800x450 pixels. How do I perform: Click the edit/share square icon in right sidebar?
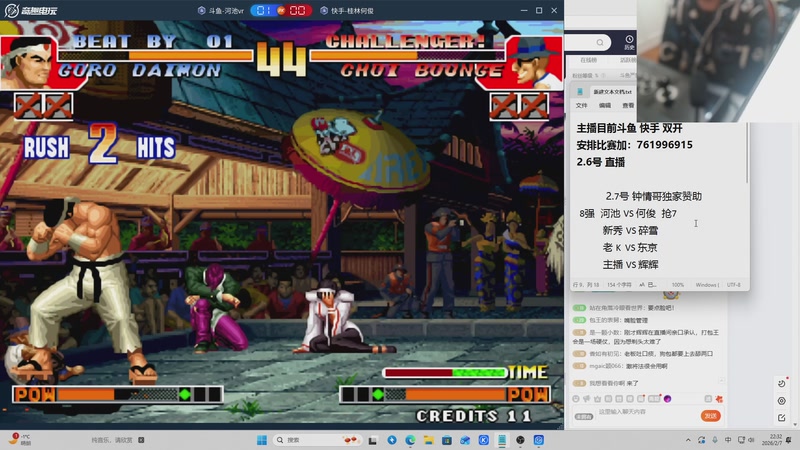coord(782,418)
